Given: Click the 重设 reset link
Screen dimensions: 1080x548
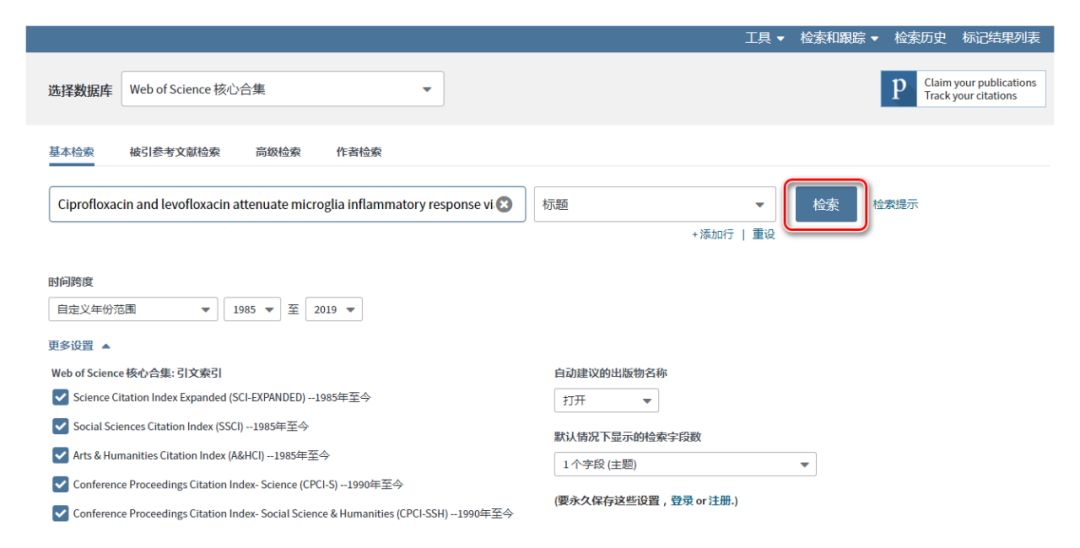Looking at the screenshot, I should tap(763, 235).
